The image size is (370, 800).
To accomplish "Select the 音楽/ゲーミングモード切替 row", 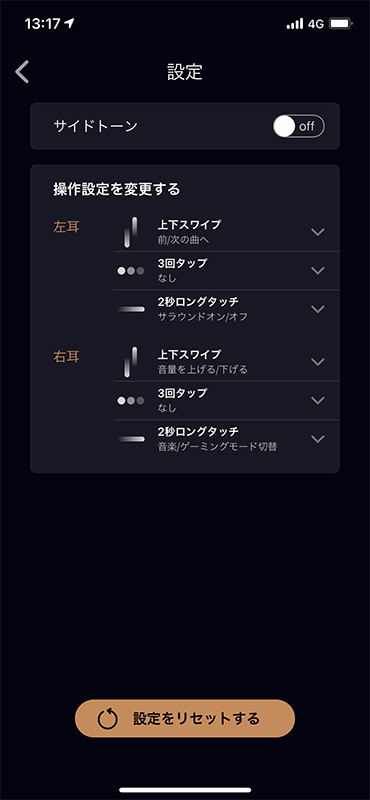I will (x=227, y=439).
